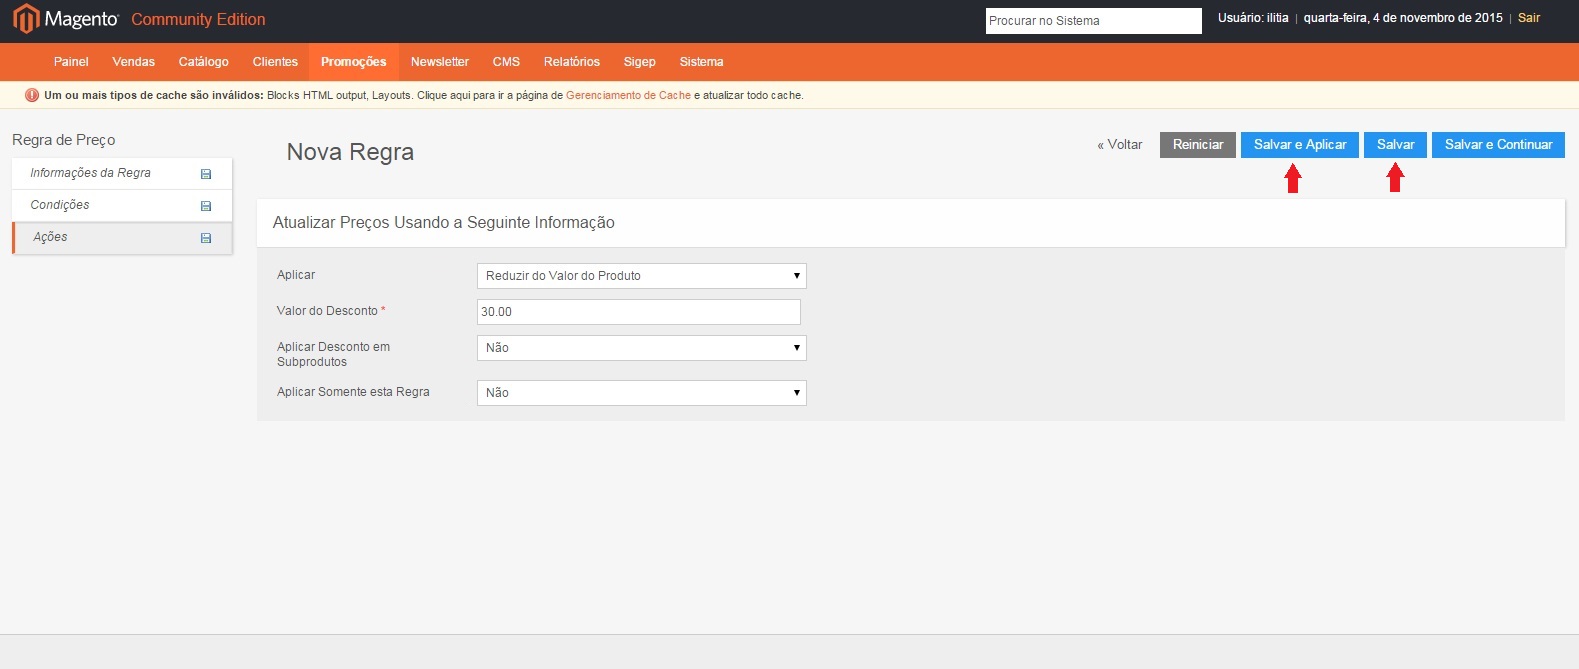Click the save icon beside Informações da Regra
The width and height of the screenshot is (1579, 669).
206,174
